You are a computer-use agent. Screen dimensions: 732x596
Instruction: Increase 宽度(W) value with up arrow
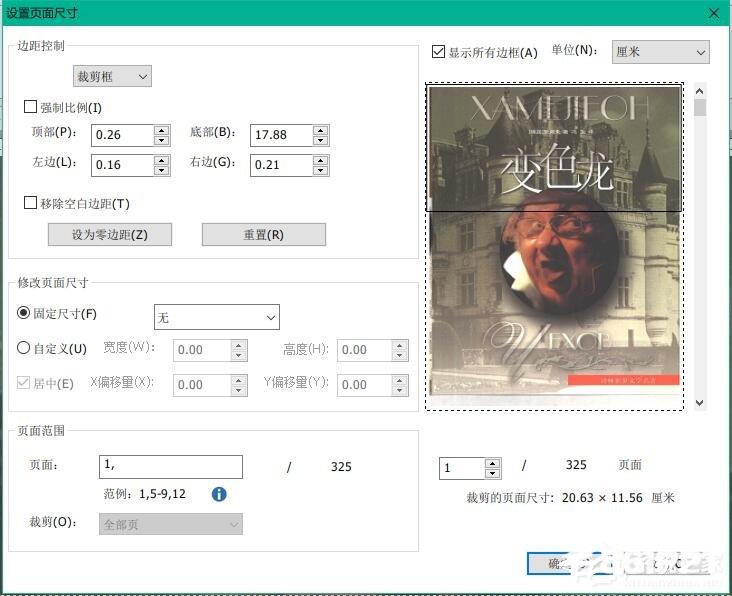pyautogui.click(x=239, y=345)
